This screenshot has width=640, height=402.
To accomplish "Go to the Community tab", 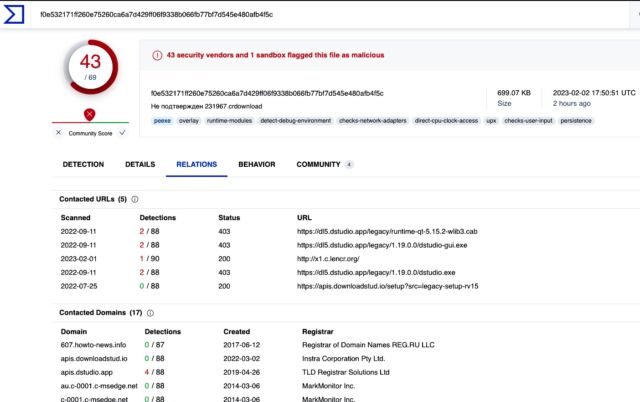I will point(318,164).
